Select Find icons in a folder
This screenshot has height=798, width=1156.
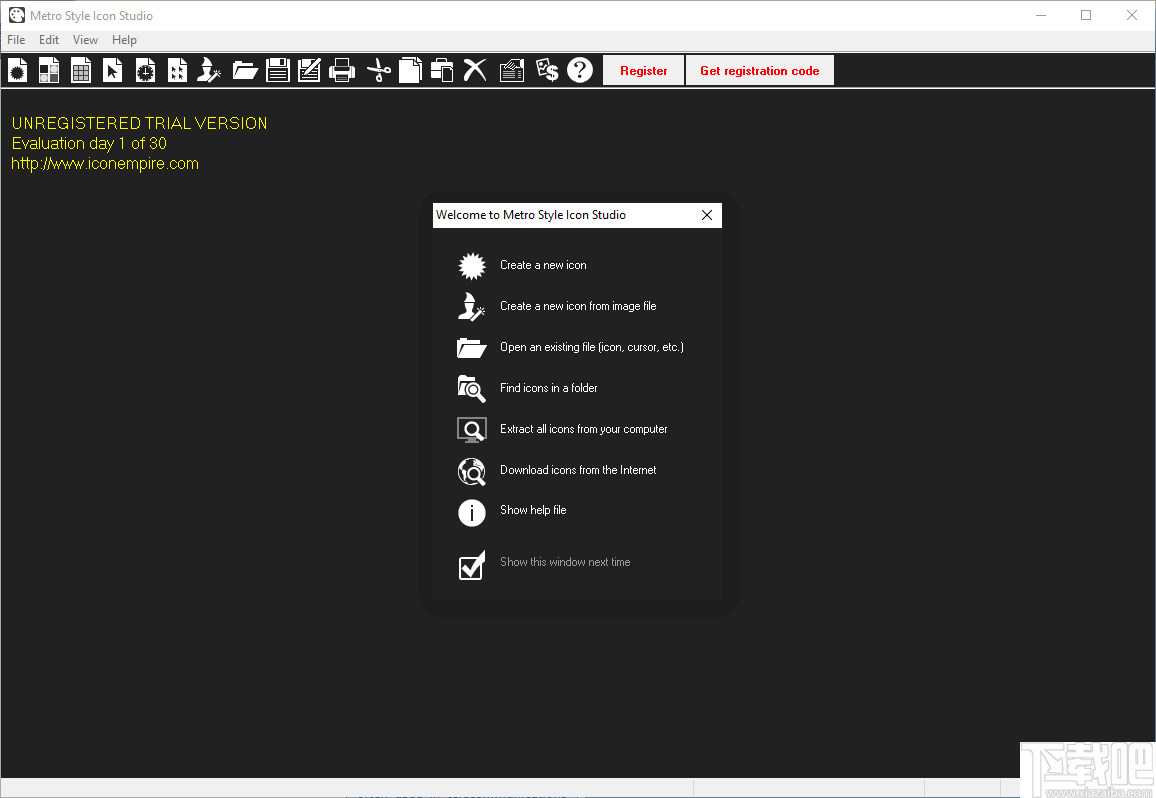pyautogui.click(x=549, y=388)
